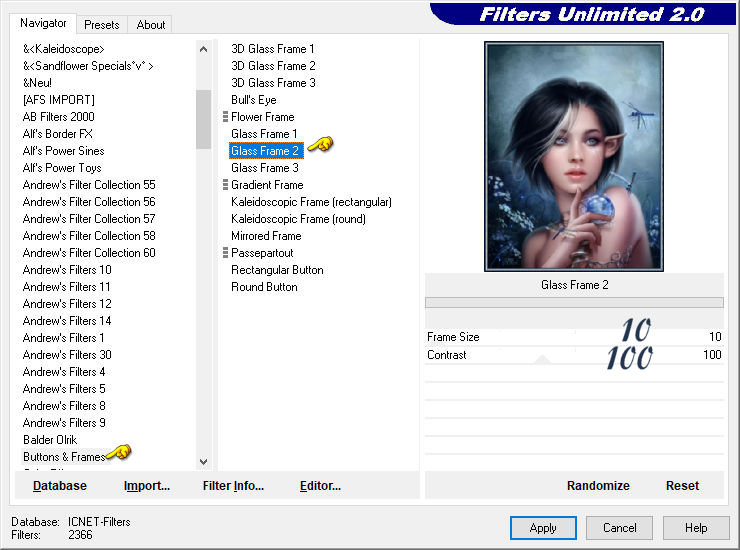Open the AB Filters 2000 category

[x=59, y=117]
